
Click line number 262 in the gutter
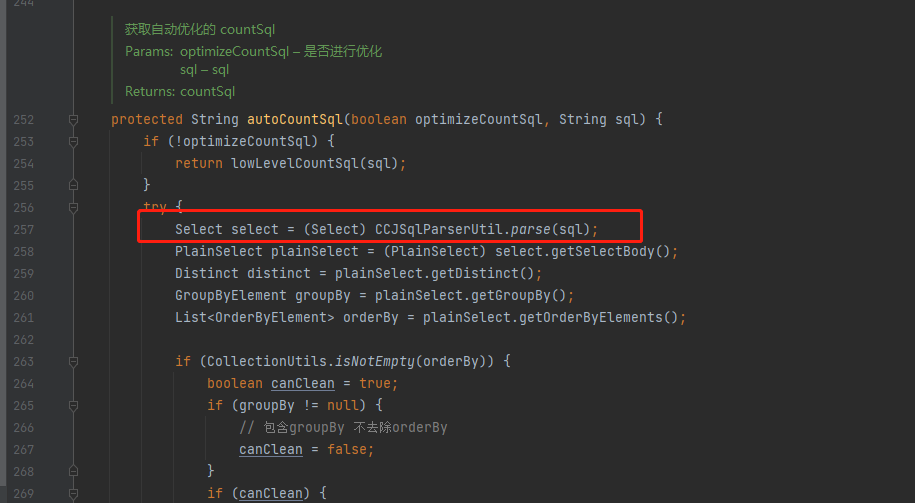pyautogui.click(x=24, y=340)
